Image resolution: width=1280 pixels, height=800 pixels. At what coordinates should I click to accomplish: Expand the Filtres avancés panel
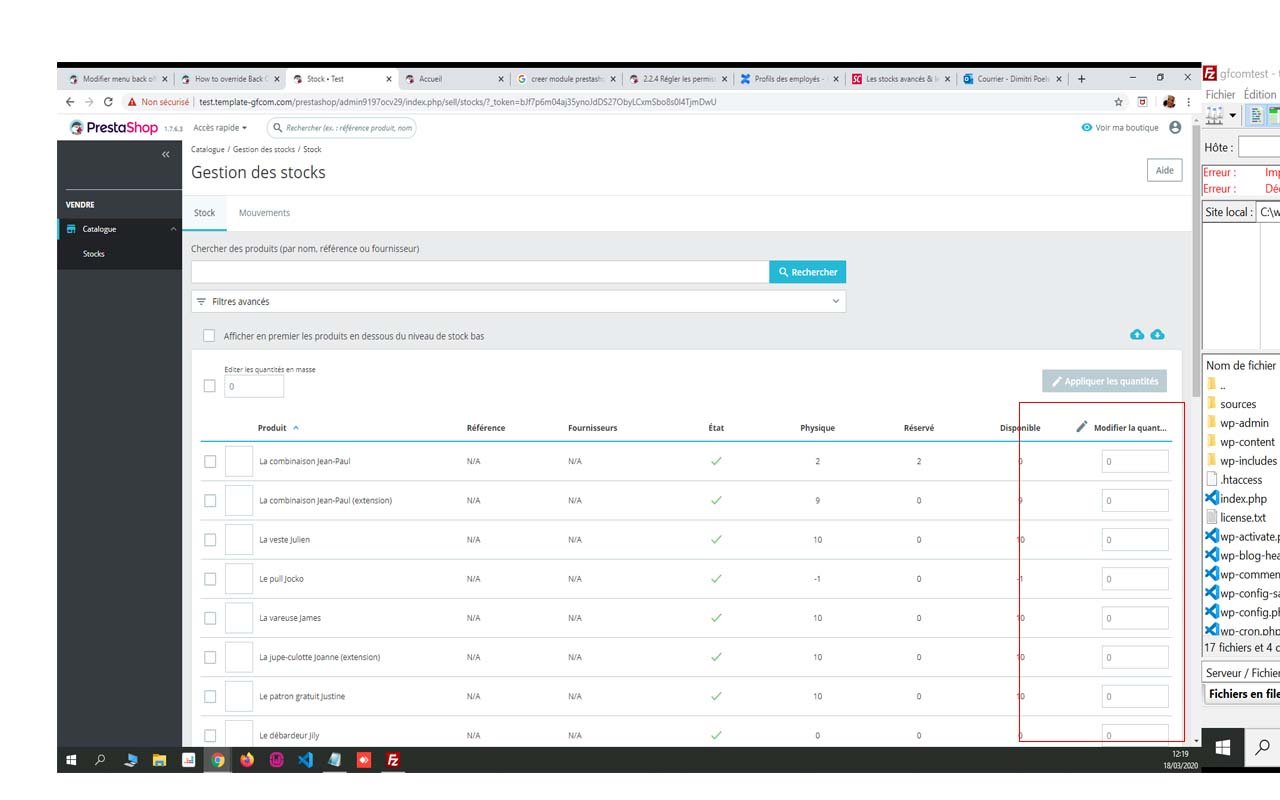[x=518, y=301]
